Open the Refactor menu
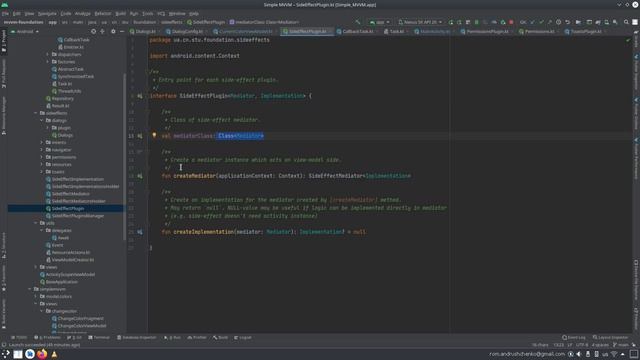This screenshot has width=640, height=360. (x=102, y=13)
